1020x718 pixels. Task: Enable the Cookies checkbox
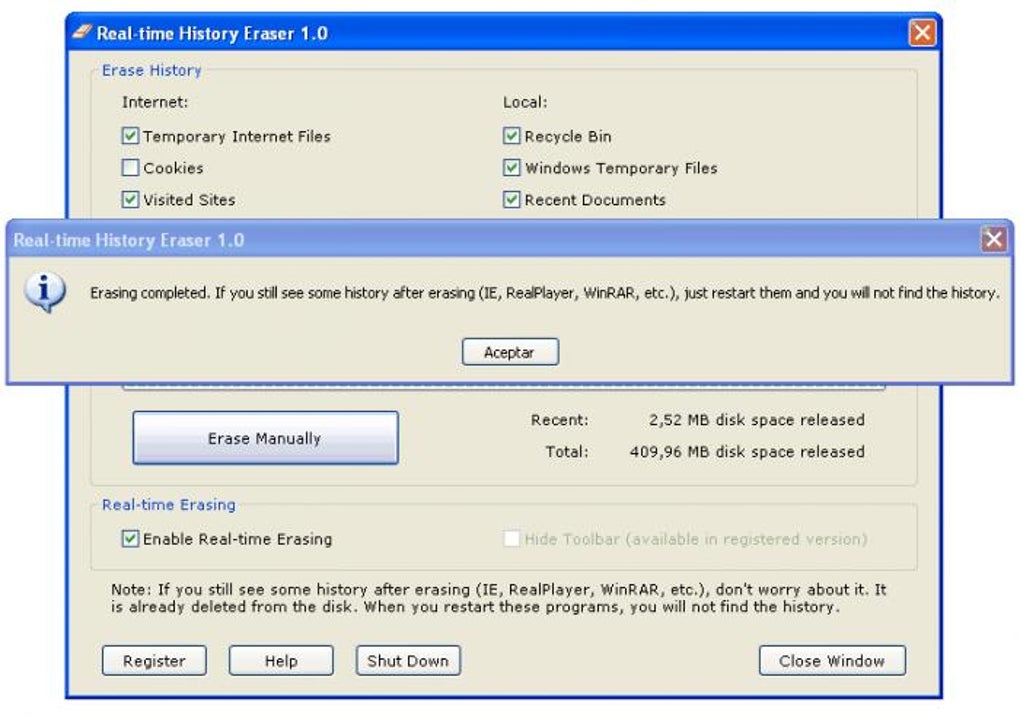coord(130,167)
